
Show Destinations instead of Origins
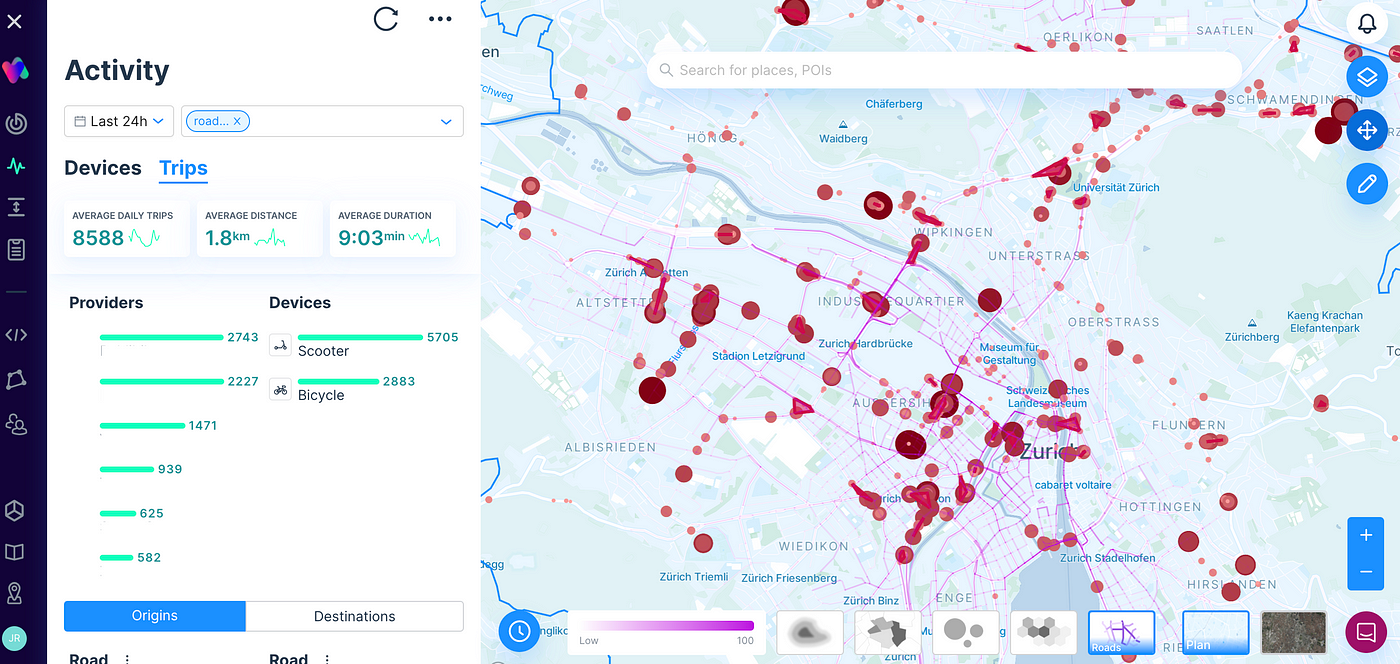[x=354, y=616]
